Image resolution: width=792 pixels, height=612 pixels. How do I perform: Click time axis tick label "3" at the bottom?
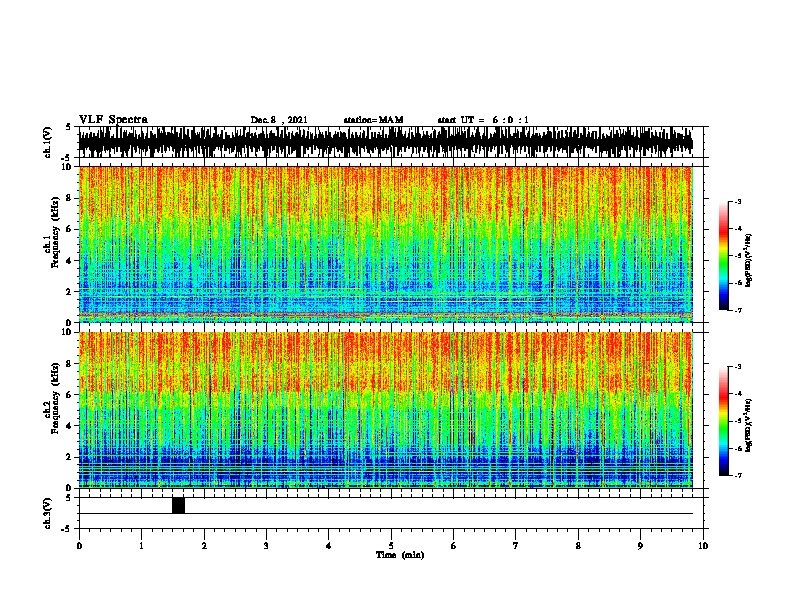pyautogui.click(x=266, y=546)
